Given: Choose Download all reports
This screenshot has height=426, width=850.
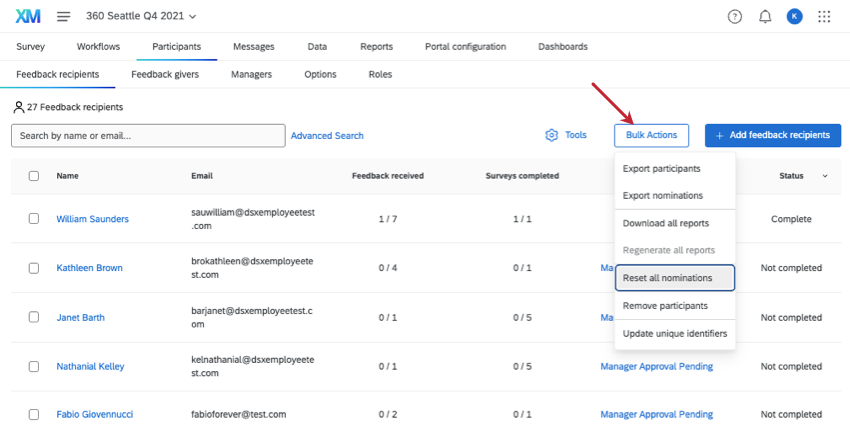Looking at the screenshot, I should tap(675, 223).
